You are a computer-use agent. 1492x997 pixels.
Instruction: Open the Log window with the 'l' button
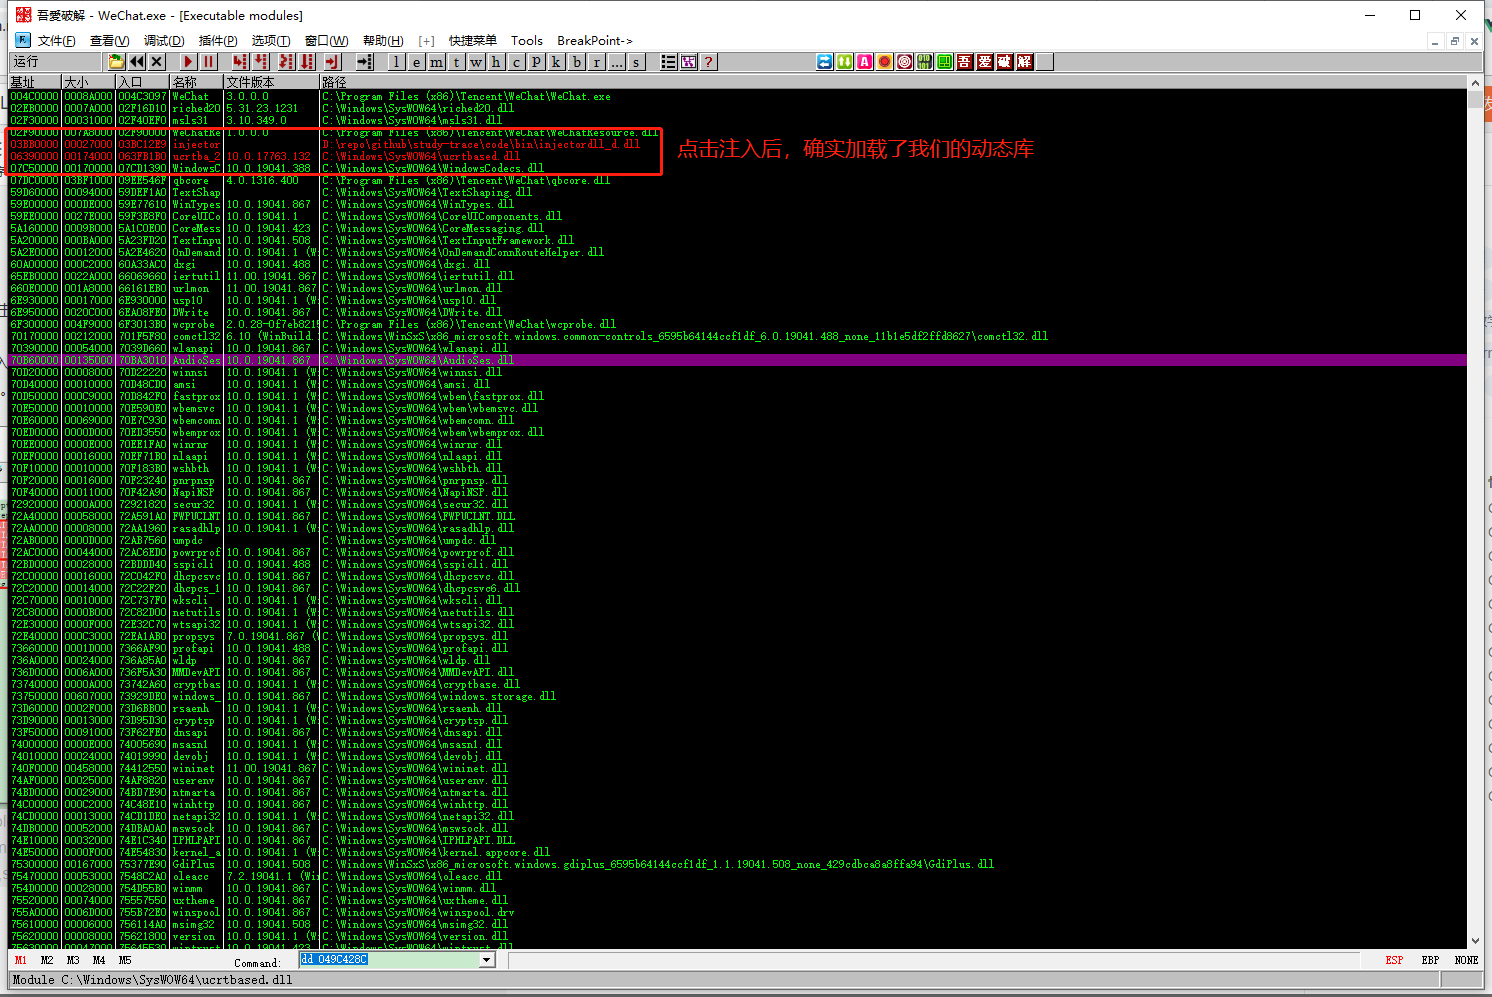click(x=397, y=62)
